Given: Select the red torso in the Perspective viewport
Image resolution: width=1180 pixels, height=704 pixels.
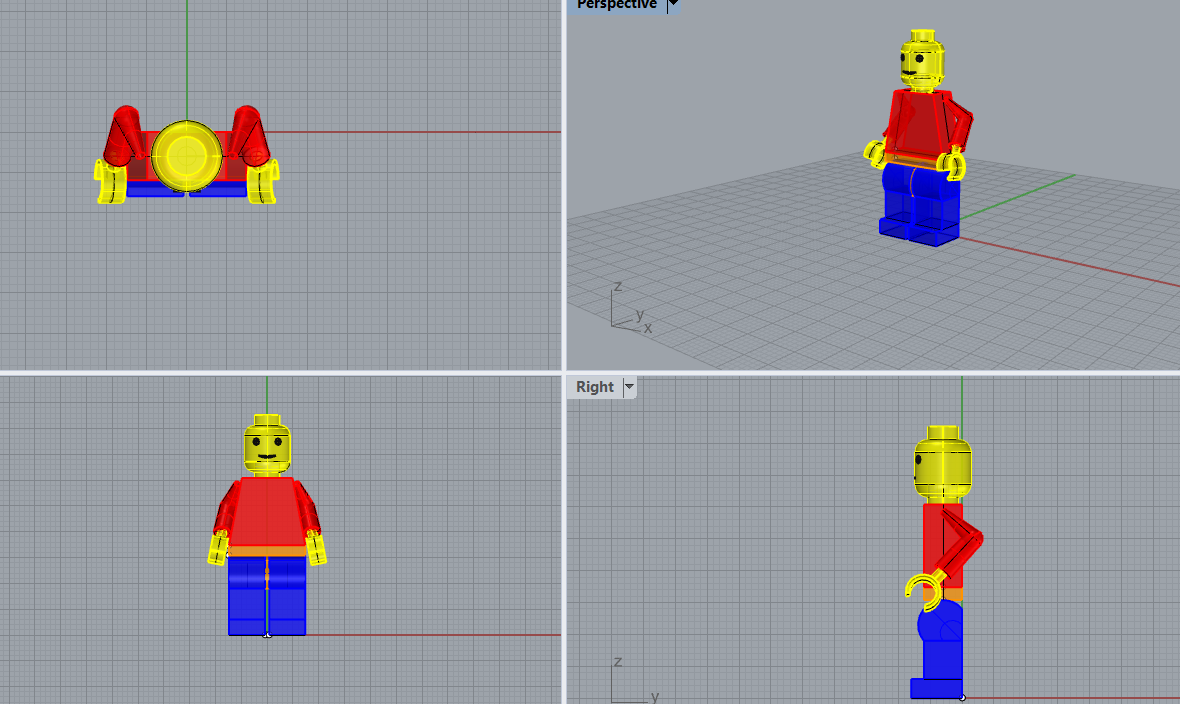Looking at the screenshot, I should (920, 124).
